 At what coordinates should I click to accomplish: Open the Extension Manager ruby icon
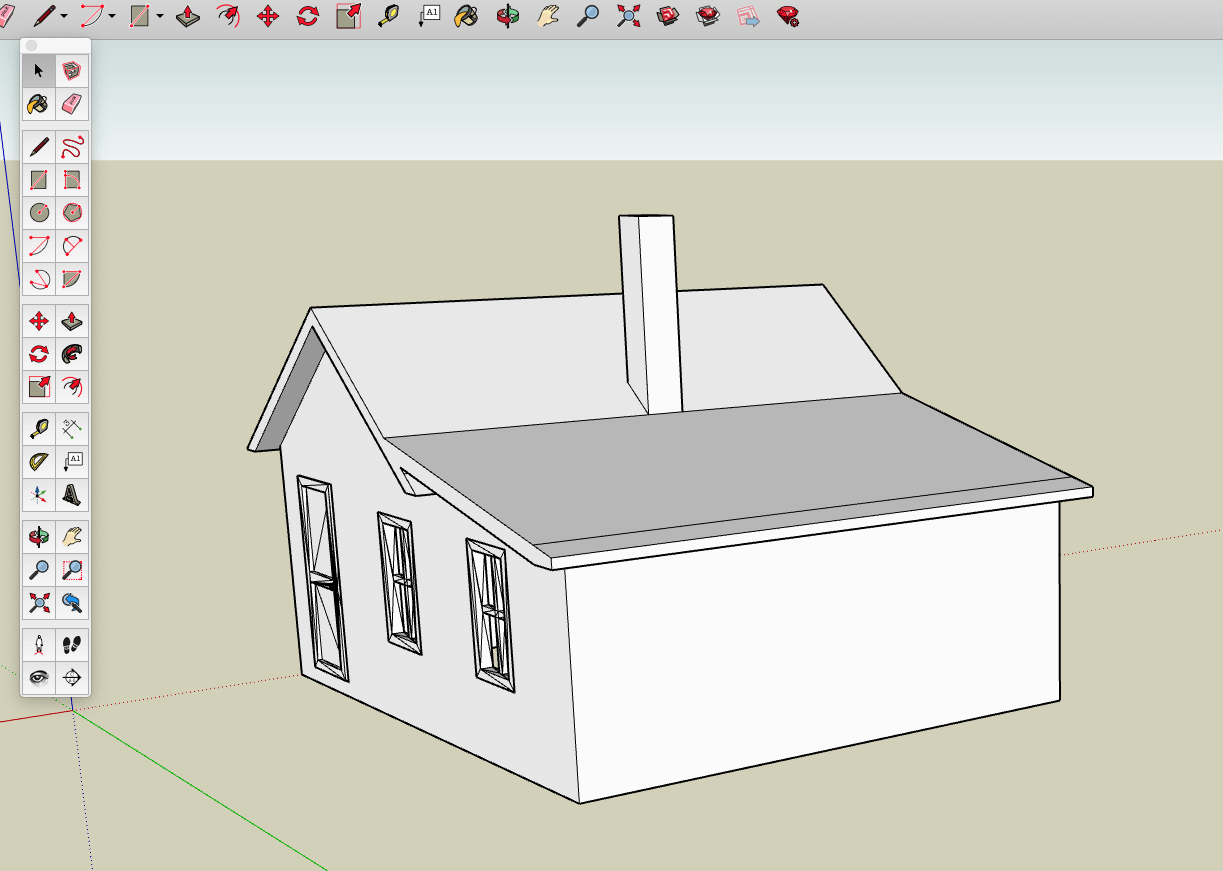point(788,15)
